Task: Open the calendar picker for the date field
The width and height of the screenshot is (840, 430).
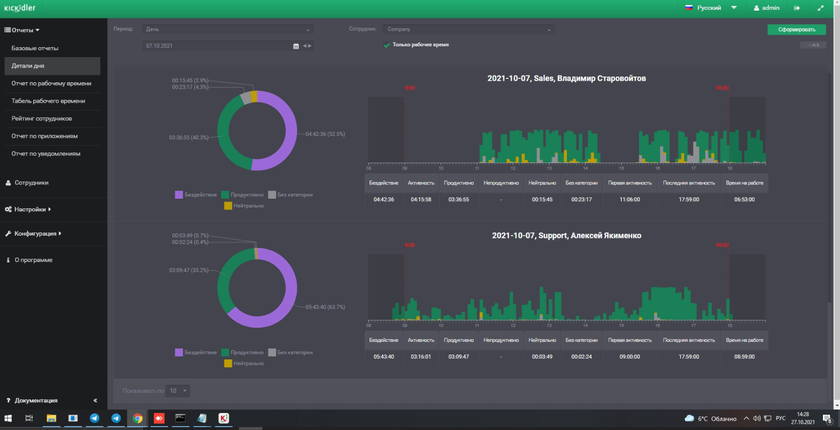Action: coord(296,46)
